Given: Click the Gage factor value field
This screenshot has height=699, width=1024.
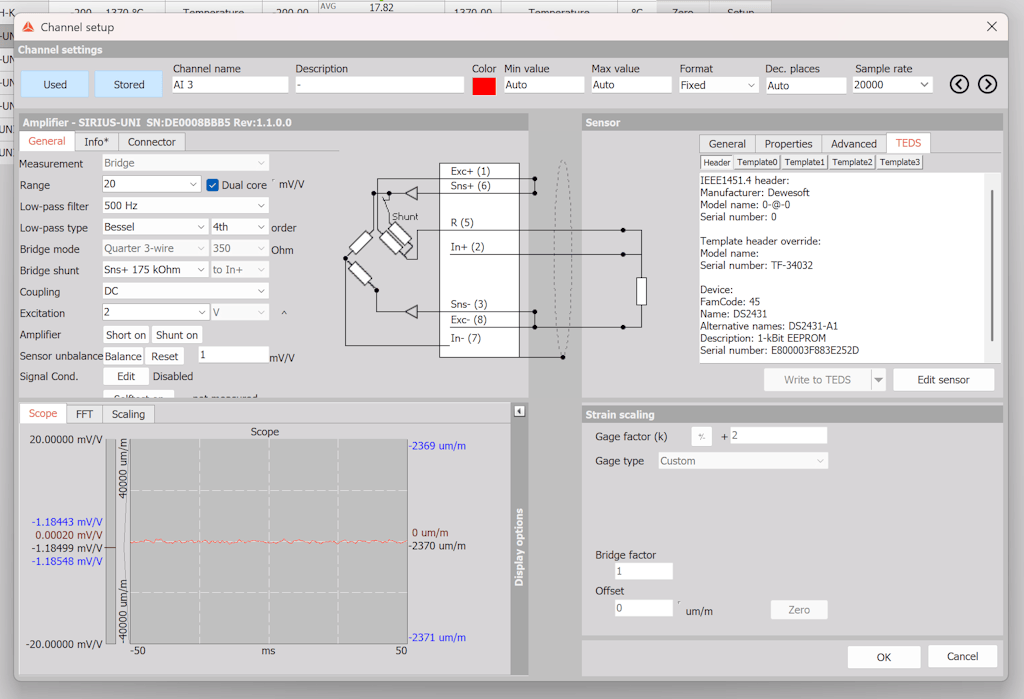Looking at the screenshot, I should (x=778, y=436).
